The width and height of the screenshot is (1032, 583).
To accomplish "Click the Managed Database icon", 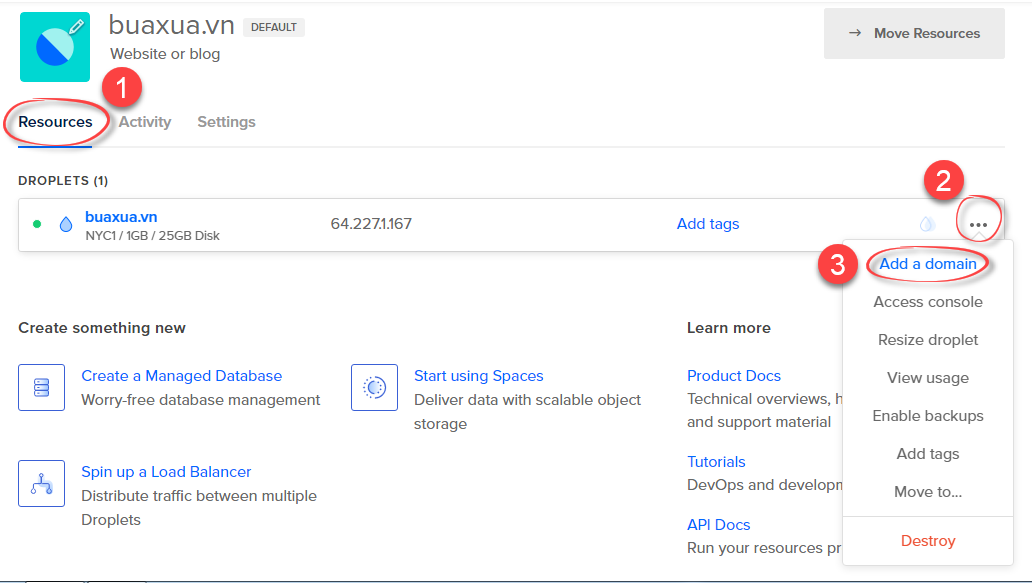I will pos(41,388).
